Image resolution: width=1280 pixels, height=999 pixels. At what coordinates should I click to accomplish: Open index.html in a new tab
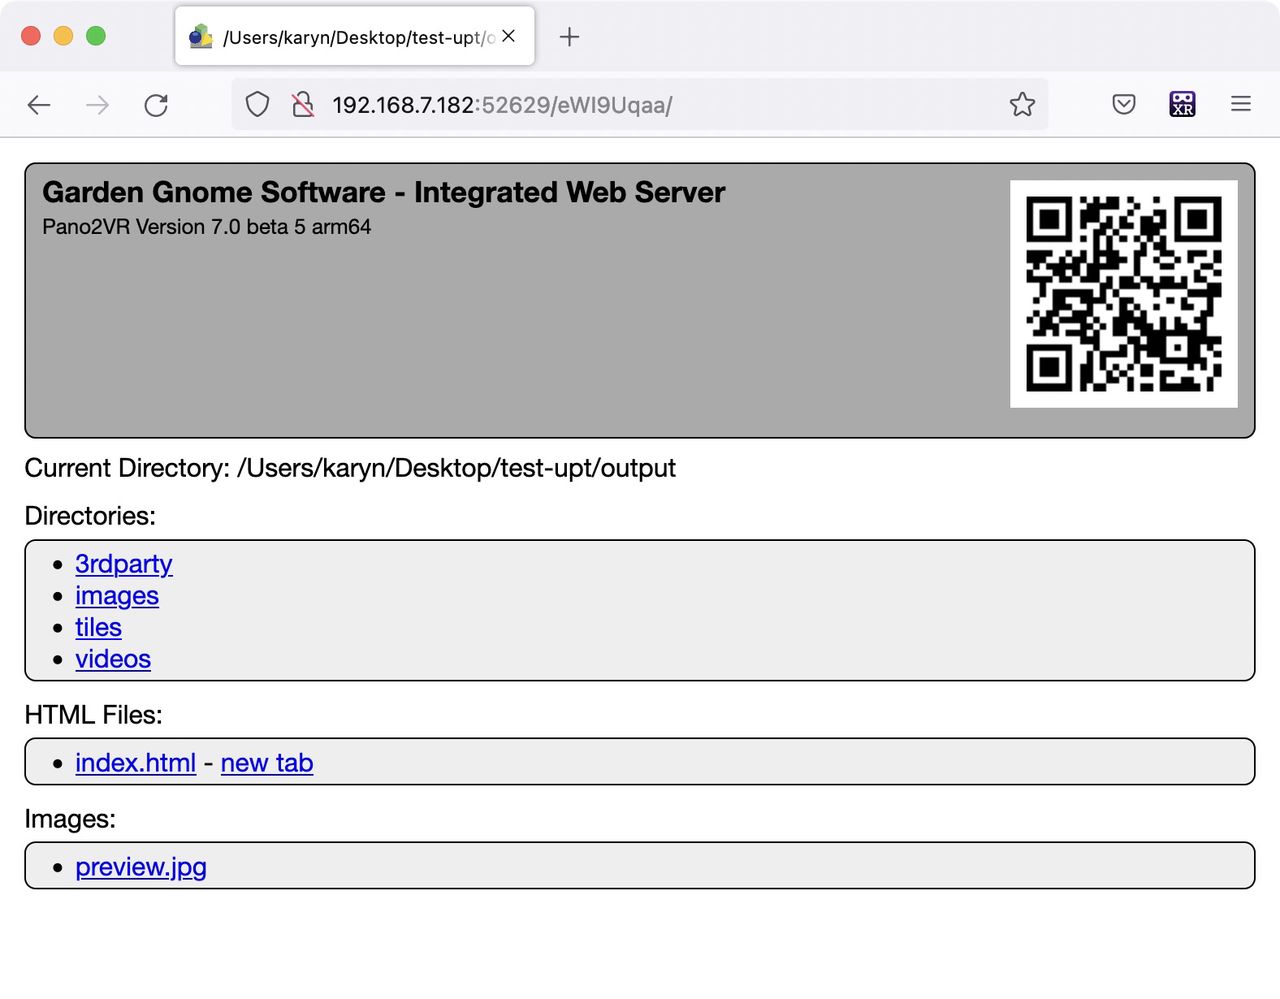click(267, 763)
